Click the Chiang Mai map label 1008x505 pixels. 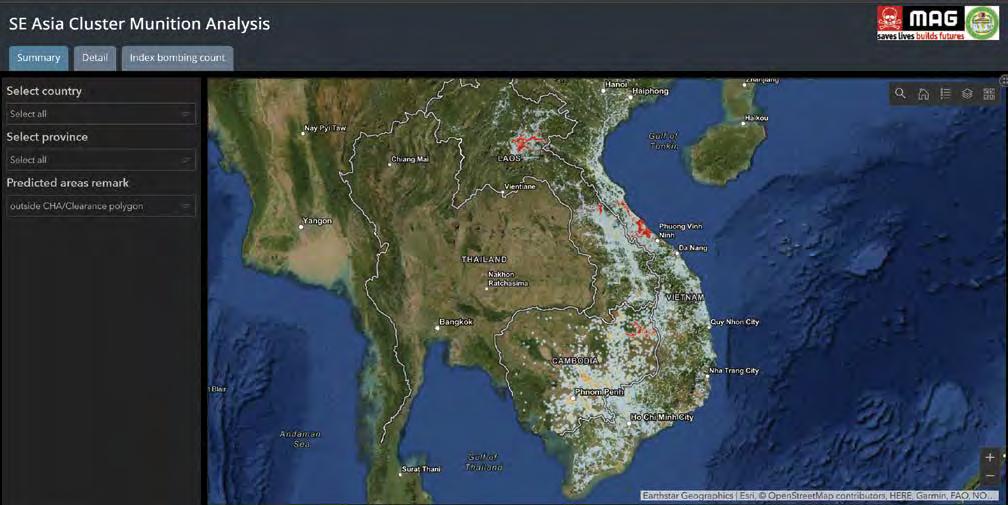point(410,159)
